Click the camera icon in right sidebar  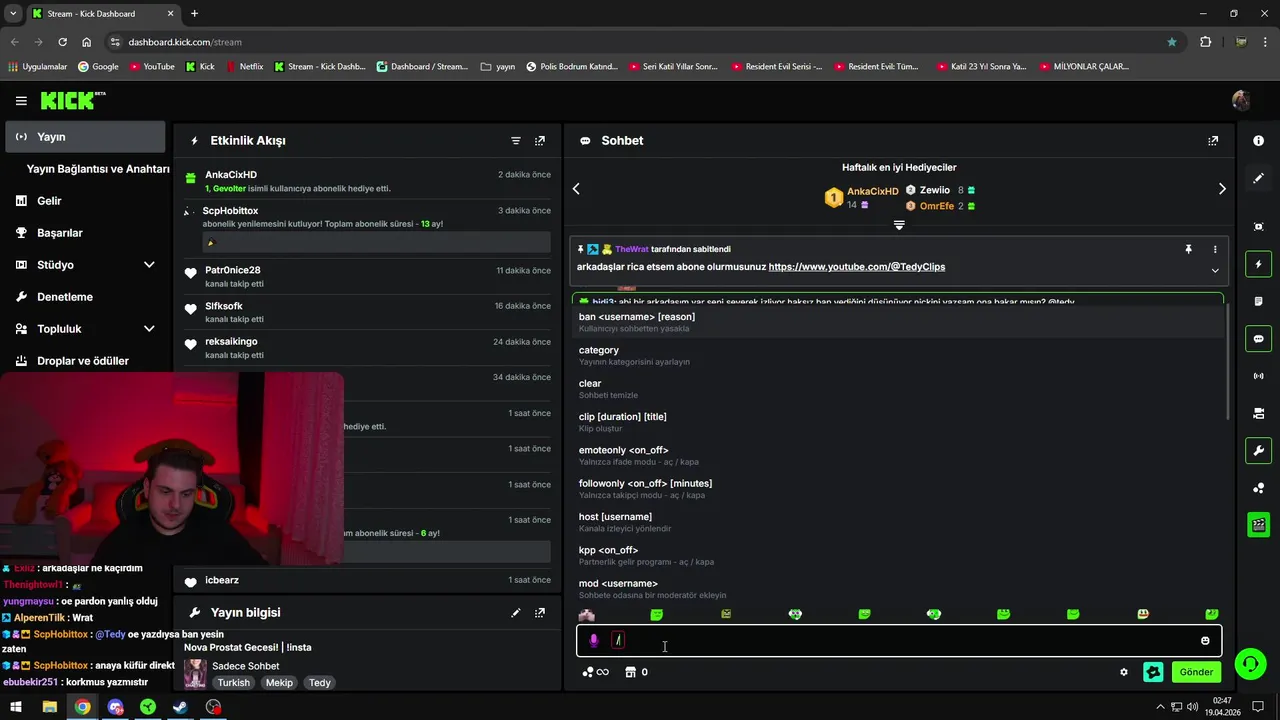click(x=1258, y=413)
